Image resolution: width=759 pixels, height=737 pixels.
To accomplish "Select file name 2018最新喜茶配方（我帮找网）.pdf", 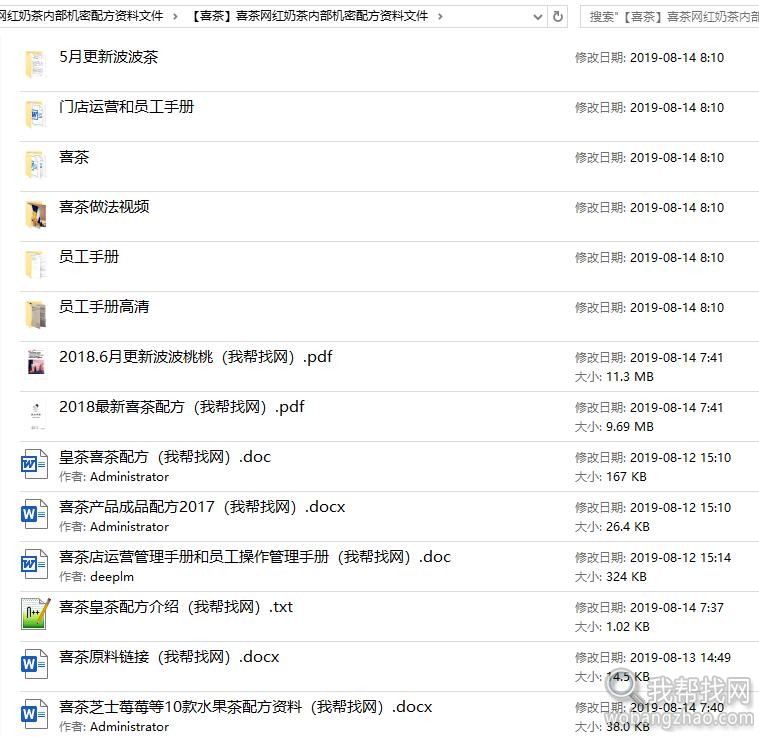I will point(182,407).
